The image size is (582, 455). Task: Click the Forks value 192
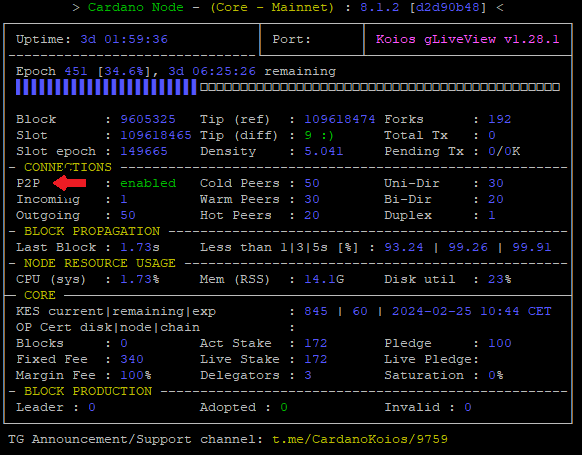(500, 119)
